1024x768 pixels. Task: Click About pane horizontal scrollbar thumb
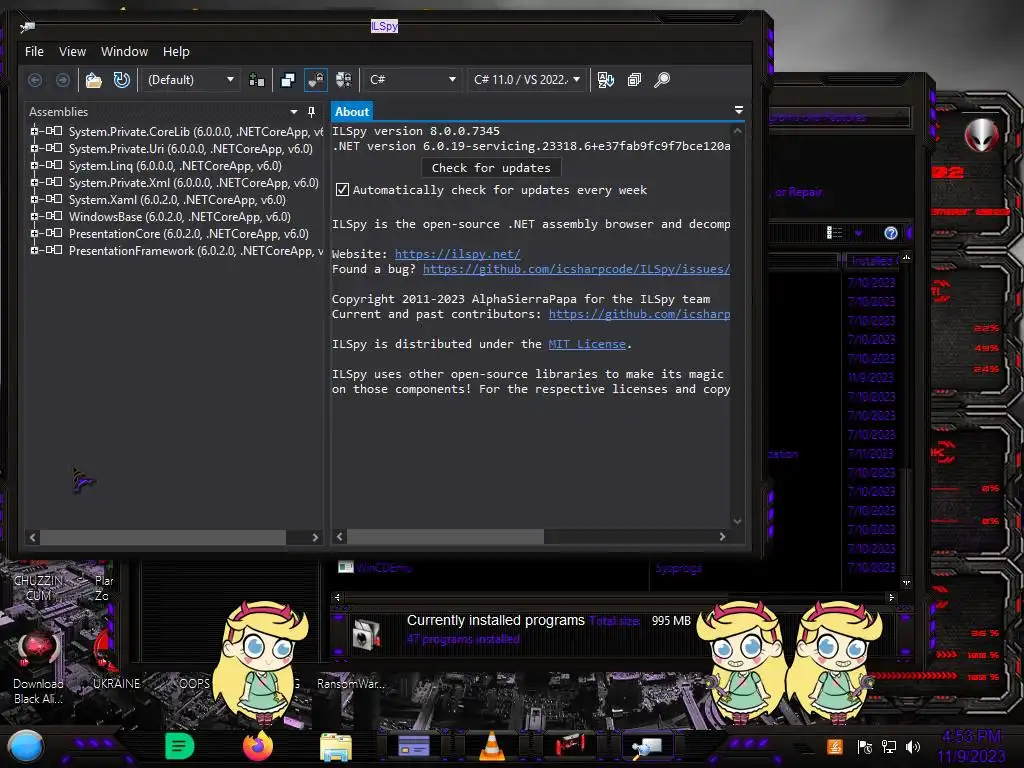click(445, 537)
